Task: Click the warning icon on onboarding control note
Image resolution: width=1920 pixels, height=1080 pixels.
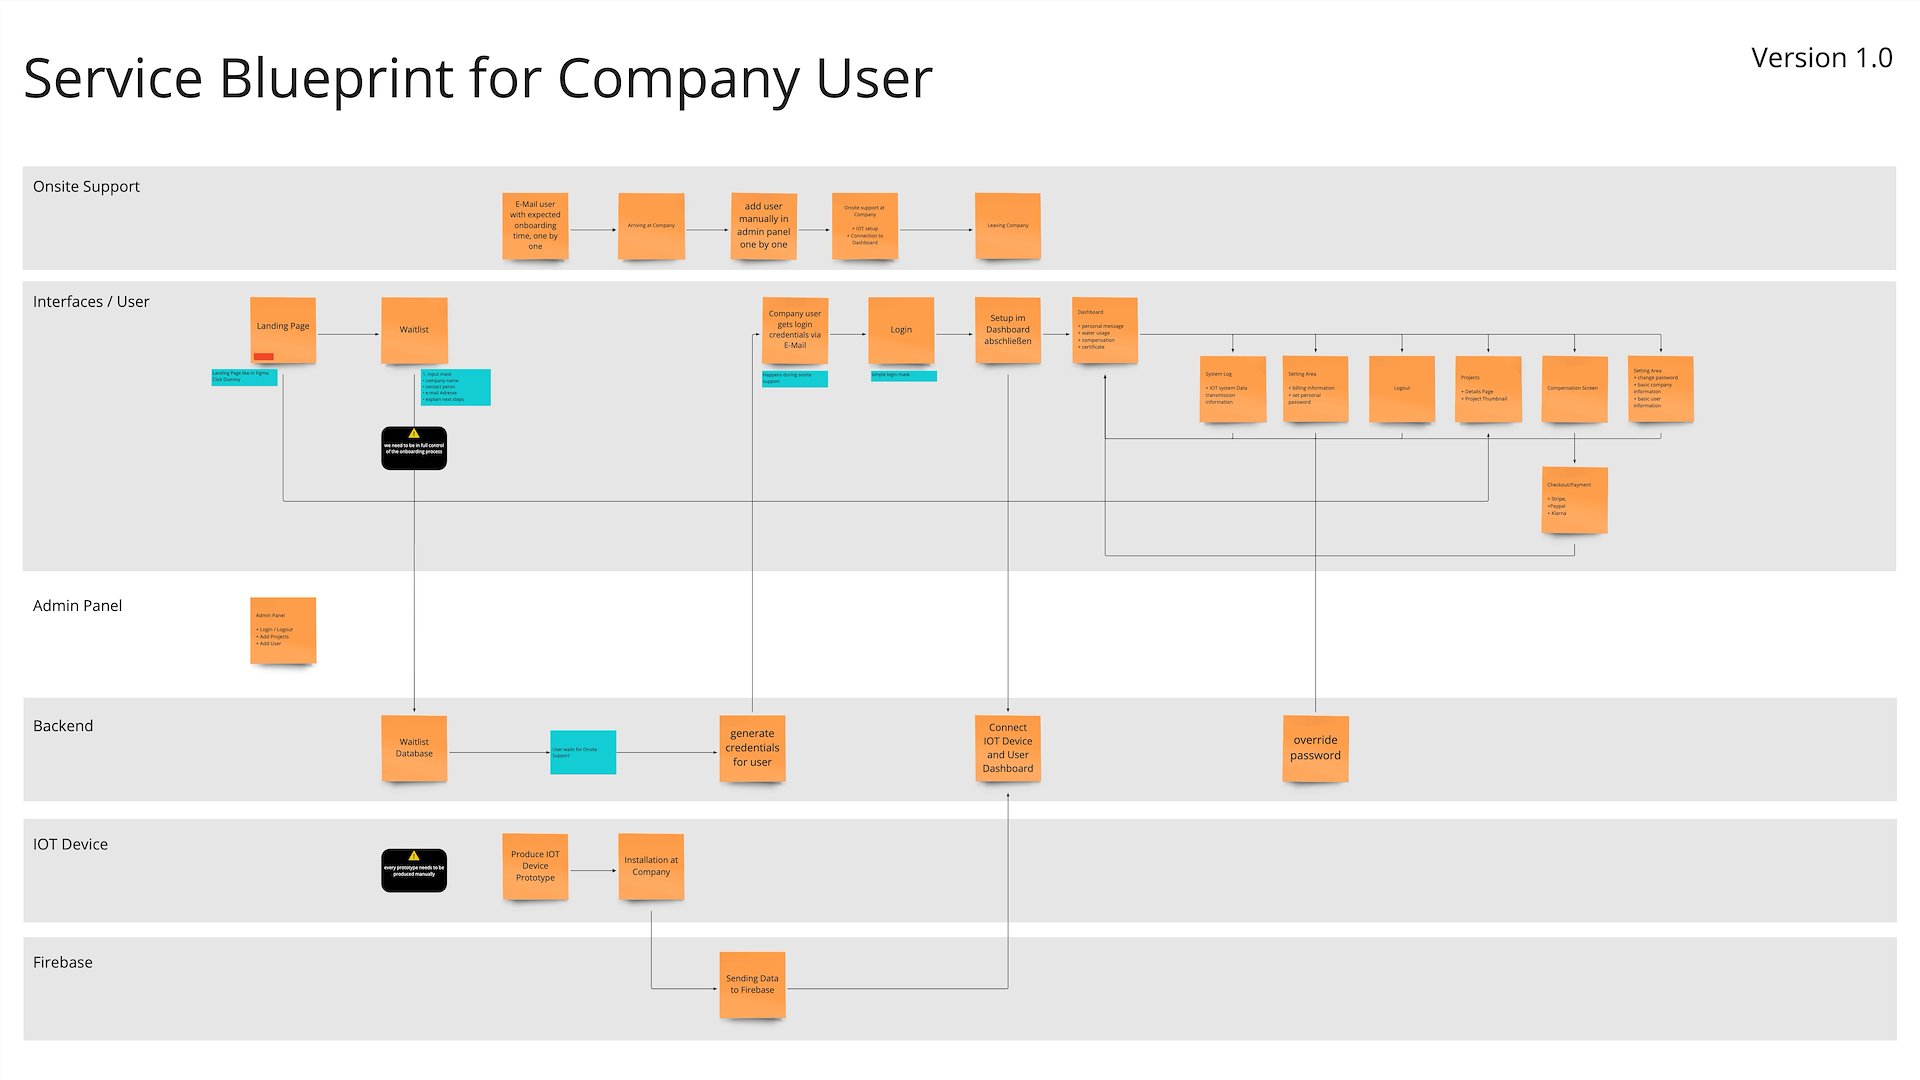Action: coord(414,434)
